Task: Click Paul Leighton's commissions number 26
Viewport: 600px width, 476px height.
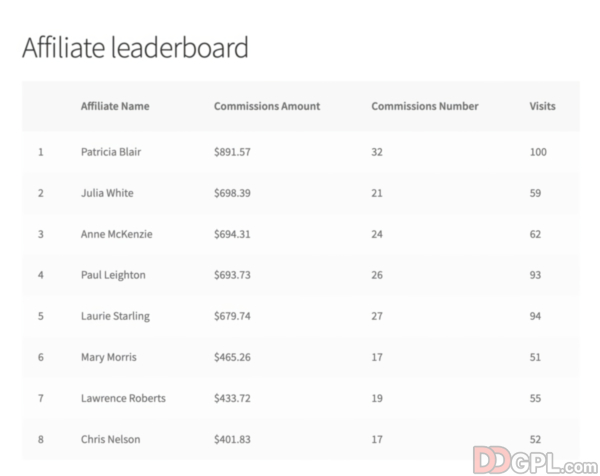Action: click(378, 275)
